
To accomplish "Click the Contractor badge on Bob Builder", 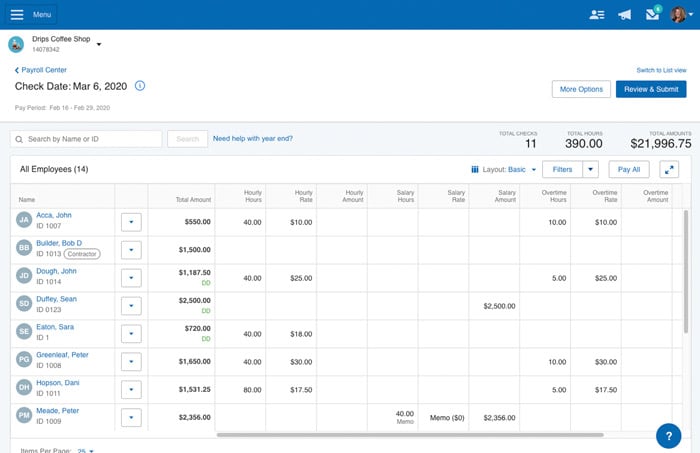I will click(82, 254).
